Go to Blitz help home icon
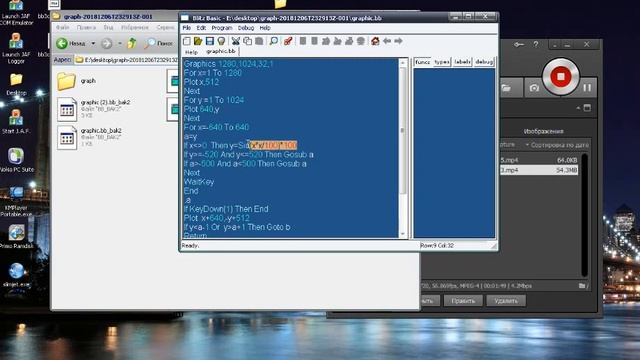This screenshot has width=640, height=360. 375,41
